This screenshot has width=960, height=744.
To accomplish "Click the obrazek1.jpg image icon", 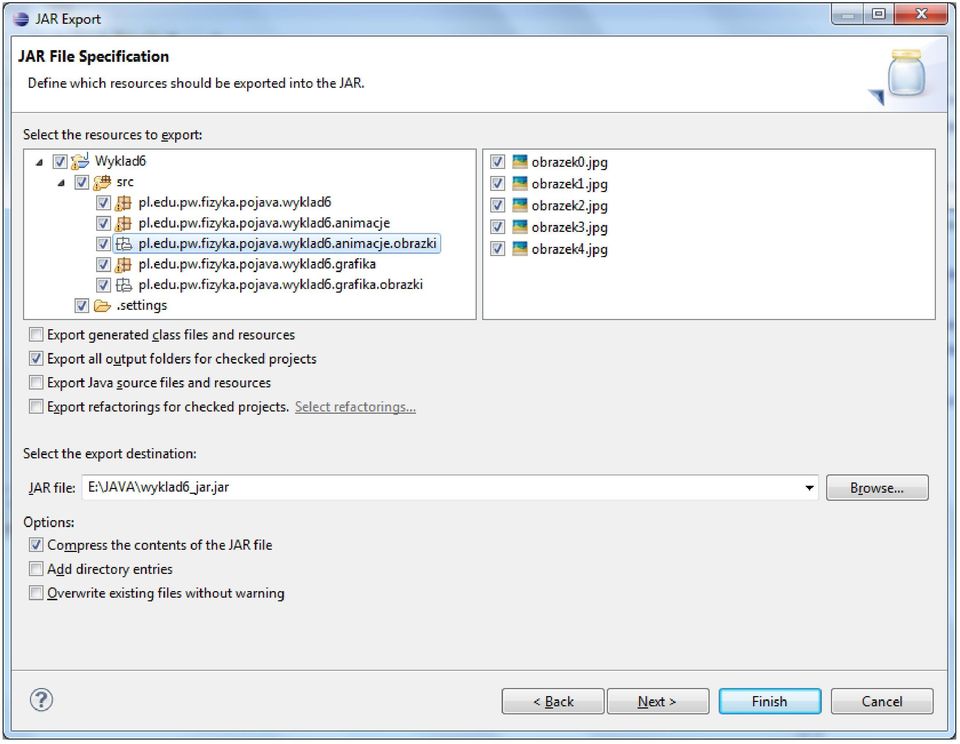I will click(520, 183).
